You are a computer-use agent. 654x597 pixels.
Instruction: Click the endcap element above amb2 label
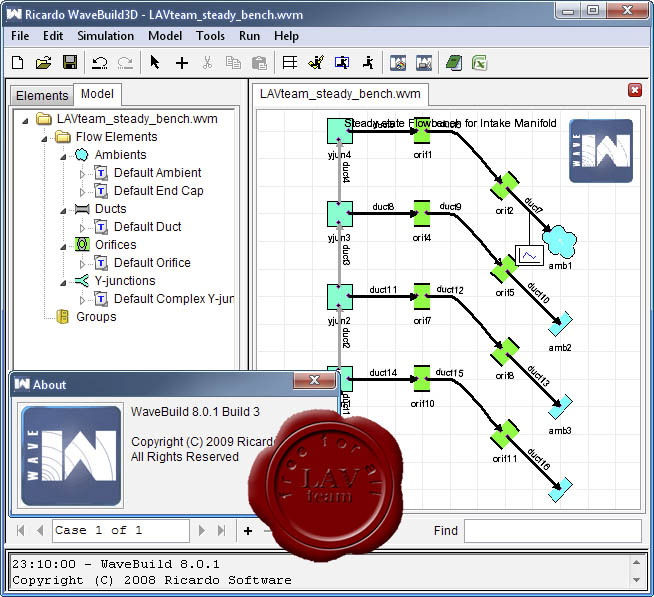tap(560, 324)
